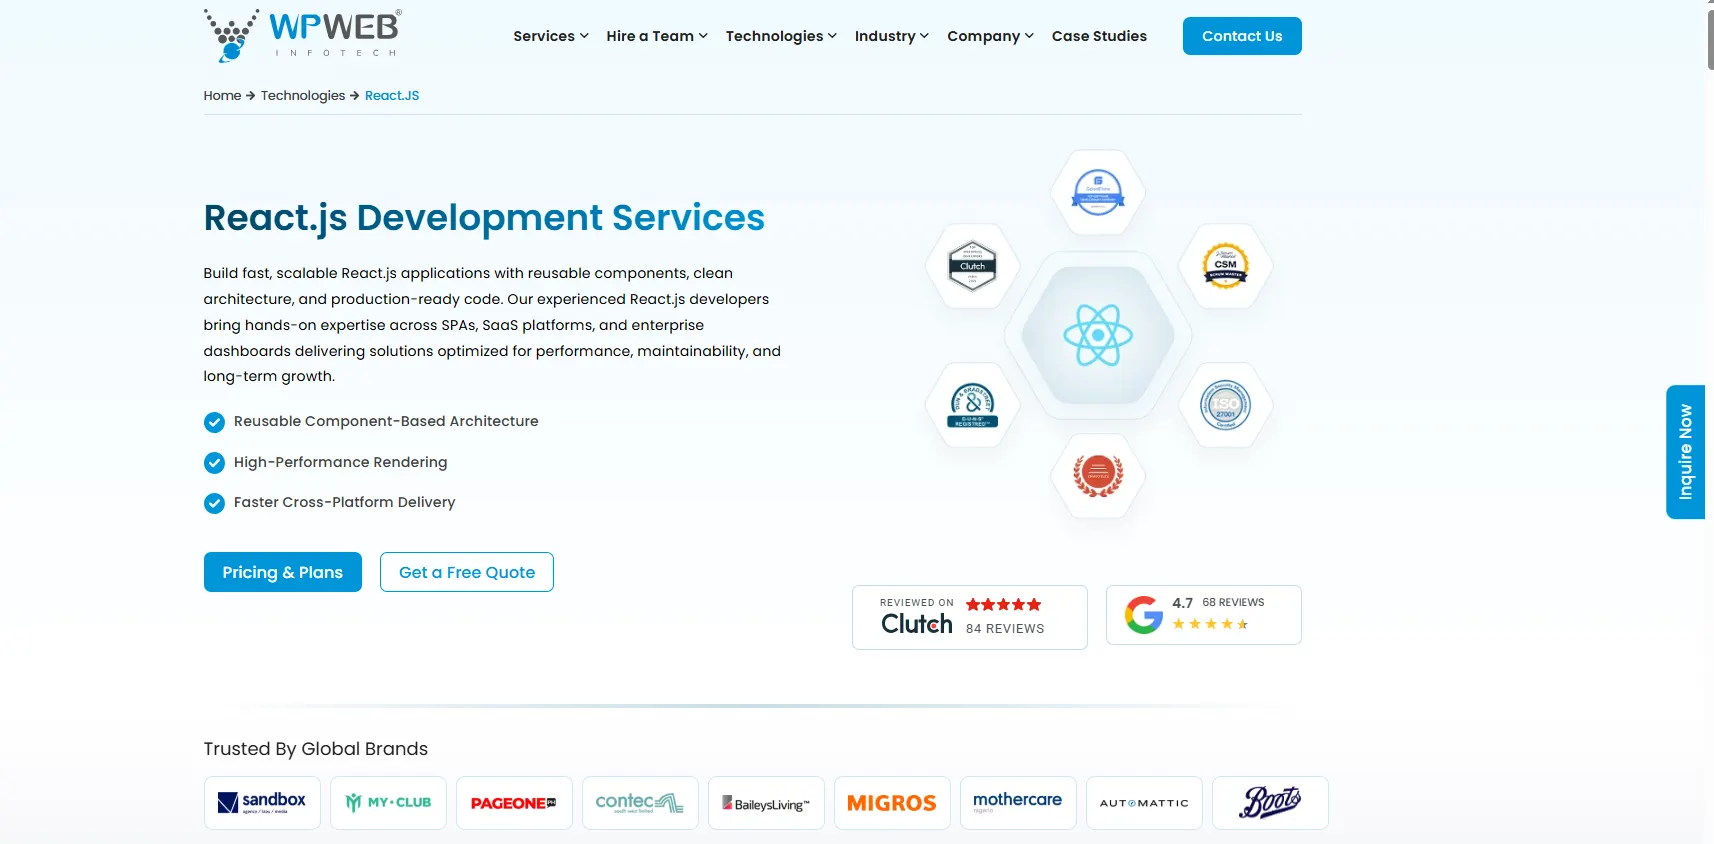Click the Pricing & Plans button
Viewport: 1714px width, 844px height.
283,572
